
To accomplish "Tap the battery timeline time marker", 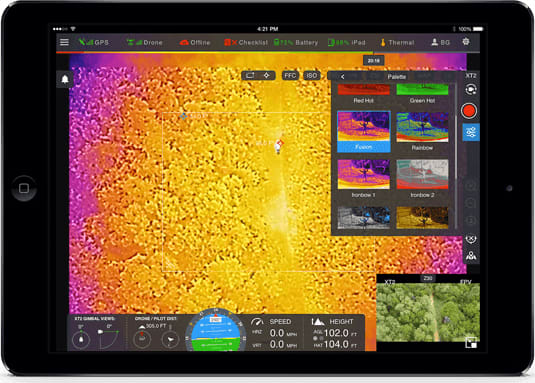I will 374,61.
